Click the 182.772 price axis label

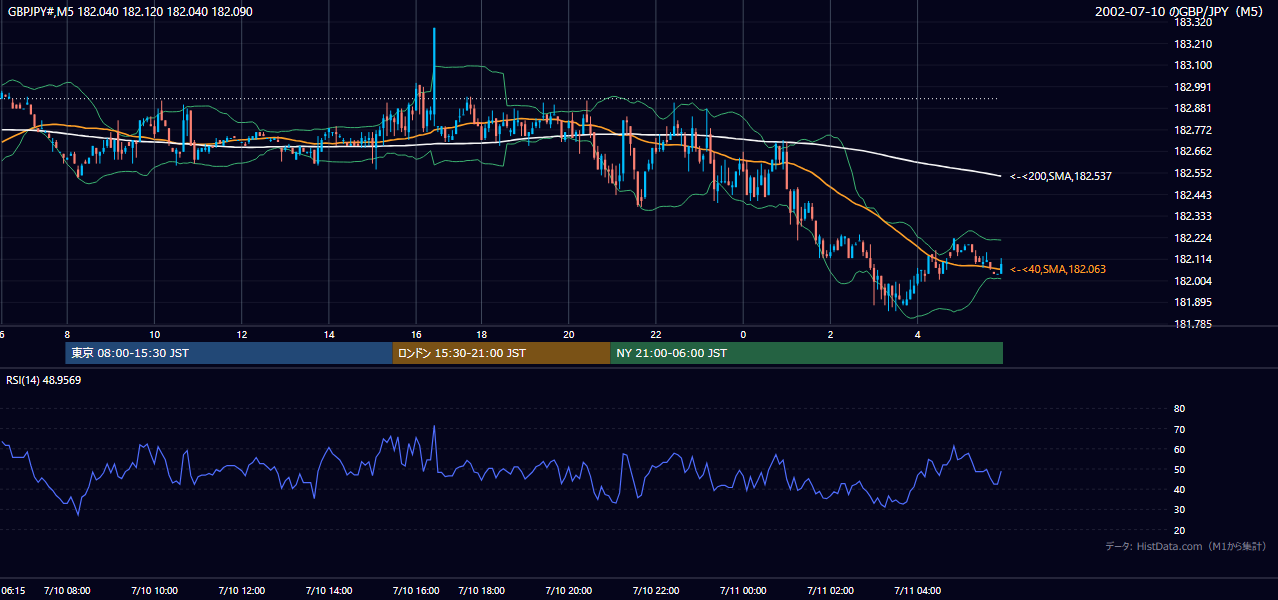pos(1192,130)
